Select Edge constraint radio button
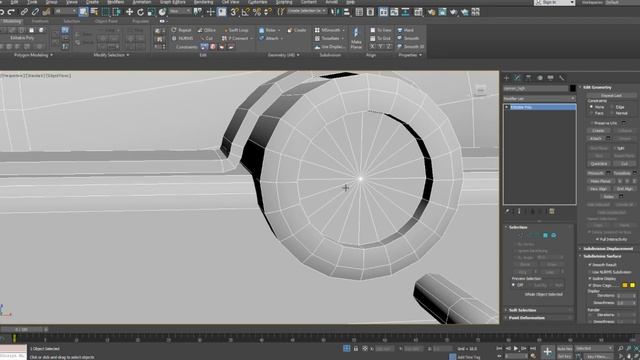640x360 pixels. 612,107
